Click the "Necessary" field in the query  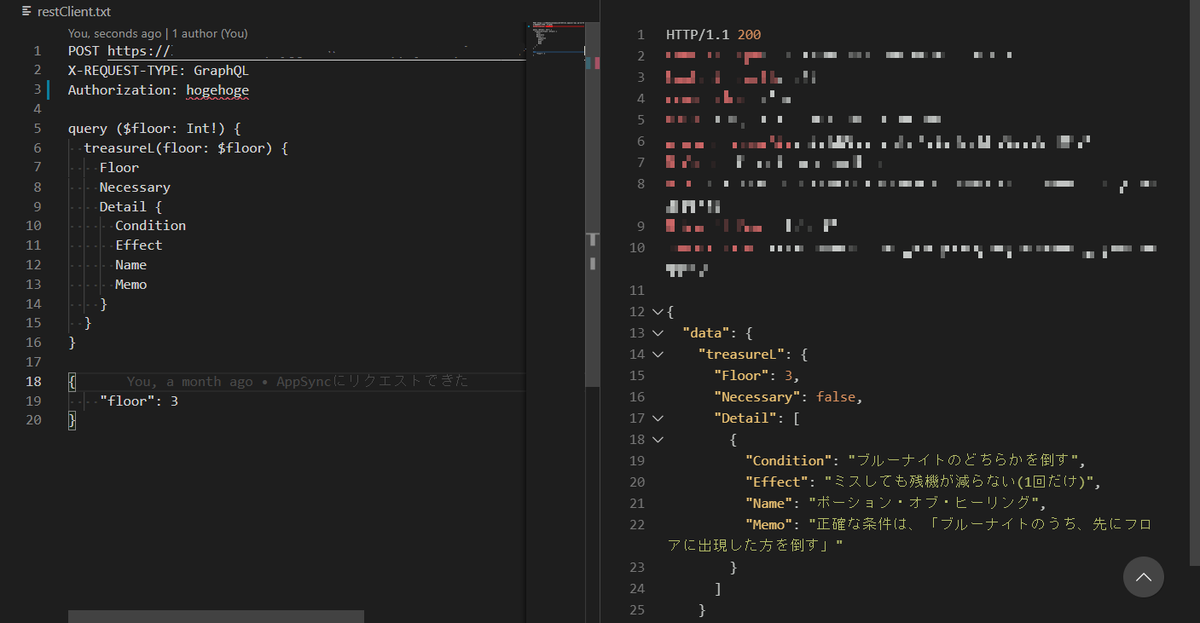coord(135,187)
